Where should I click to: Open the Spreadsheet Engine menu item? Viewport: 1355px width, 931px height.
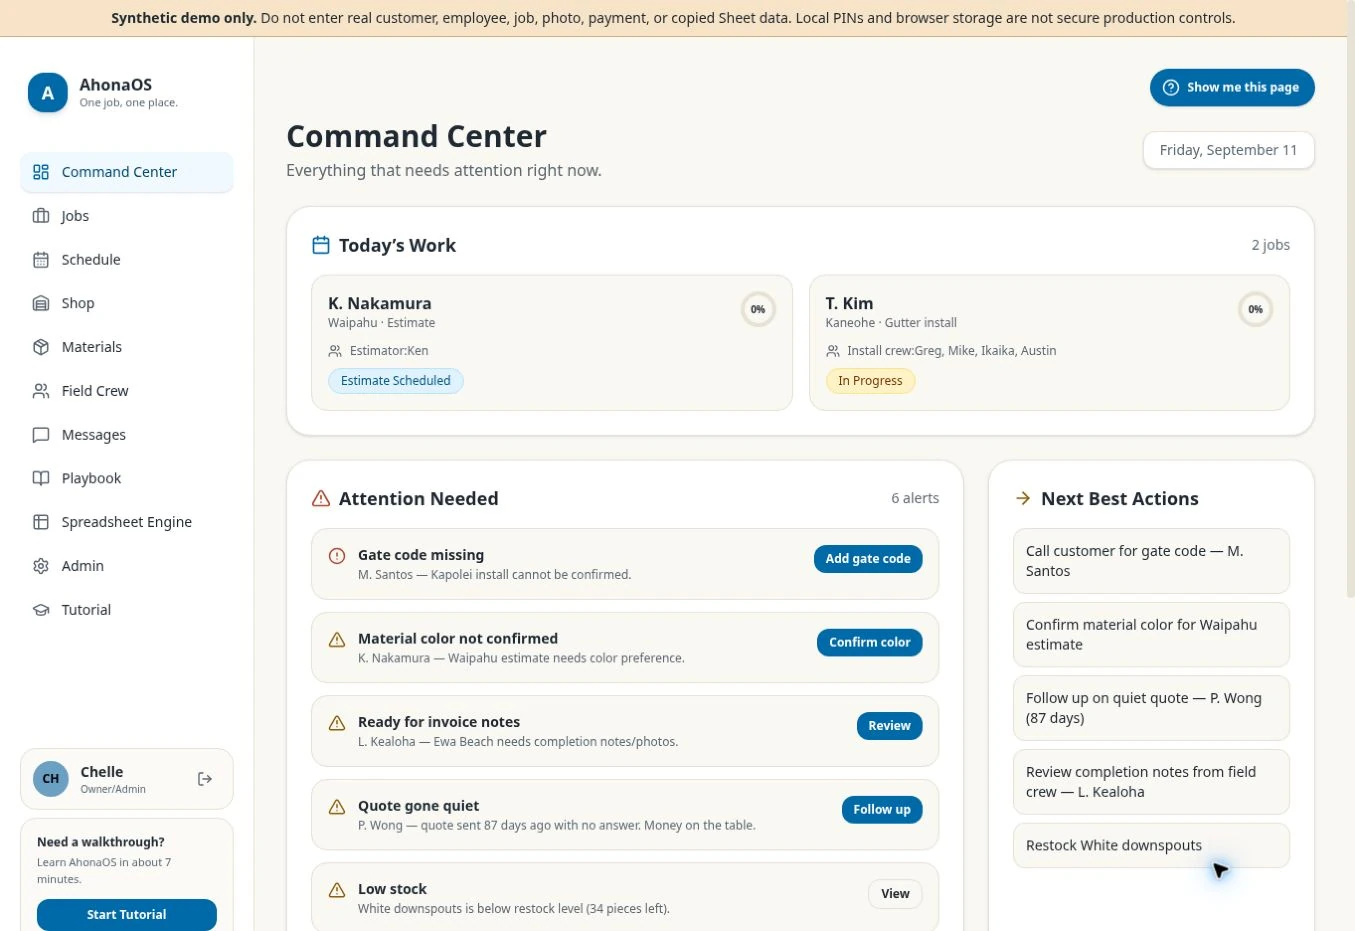(x=127, y=522)
